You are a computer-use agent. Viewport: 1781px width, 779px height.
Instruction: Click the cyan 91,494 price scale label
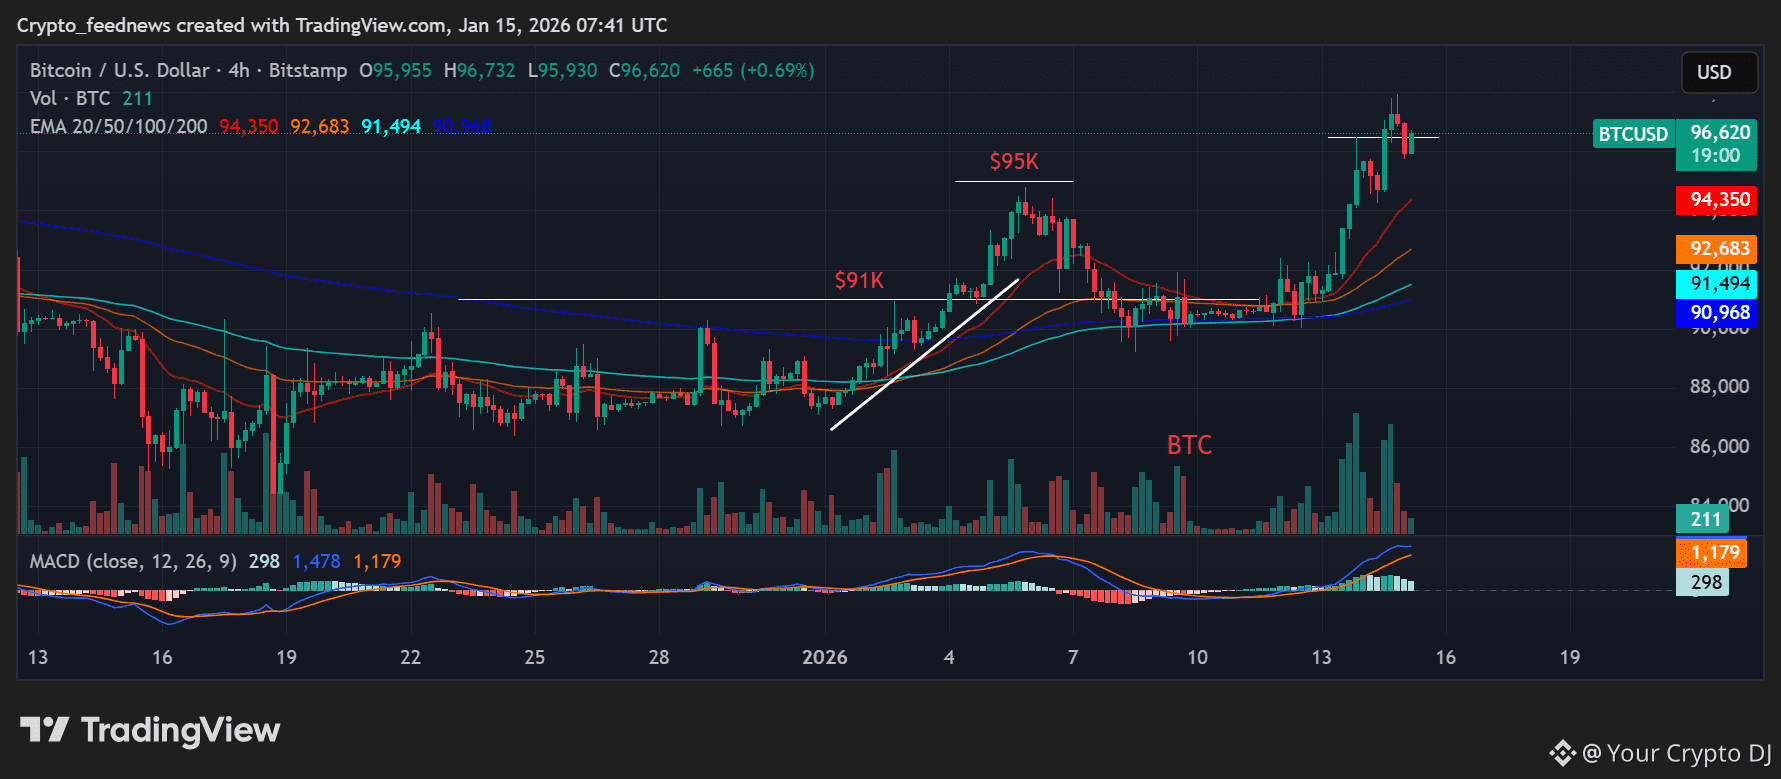[x=1716, y=284]
